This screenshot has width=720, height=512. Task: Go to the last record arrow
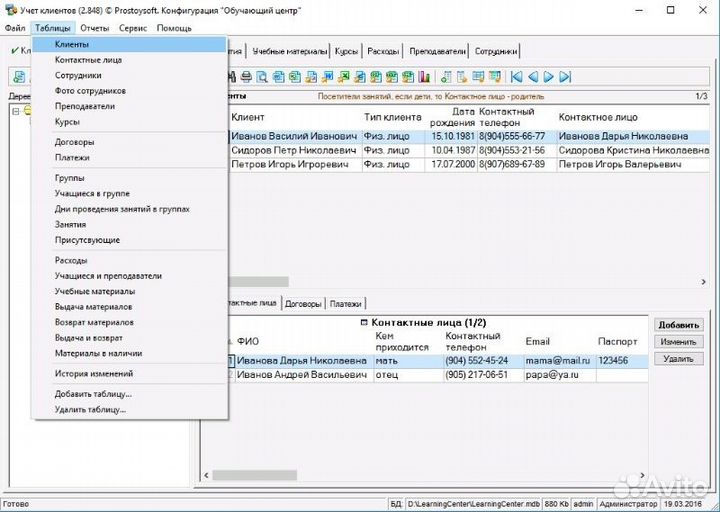(565, 77)
